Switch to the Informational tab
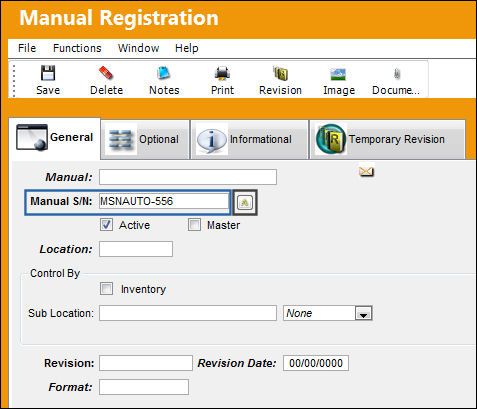Image resolution: width=477 pixels, height=409 pixels. click(x=249, y=139)
